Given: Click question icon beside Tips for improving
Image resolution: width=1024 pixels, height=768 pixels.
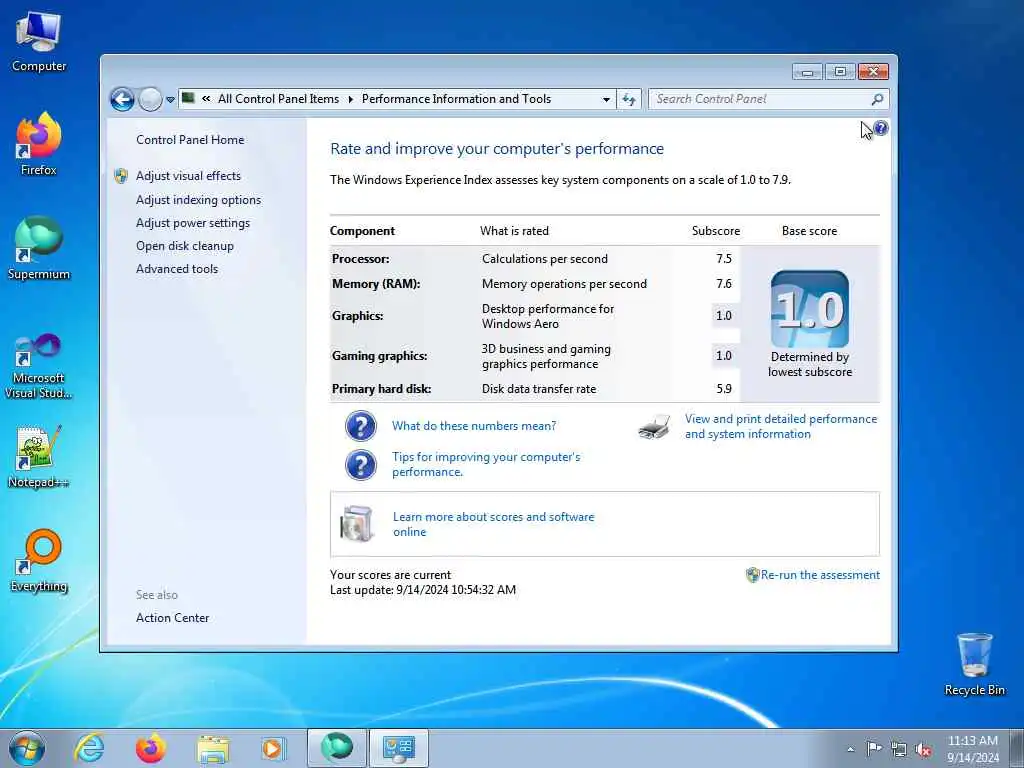Looking at the screenshot, I should [x=360, y=465].
